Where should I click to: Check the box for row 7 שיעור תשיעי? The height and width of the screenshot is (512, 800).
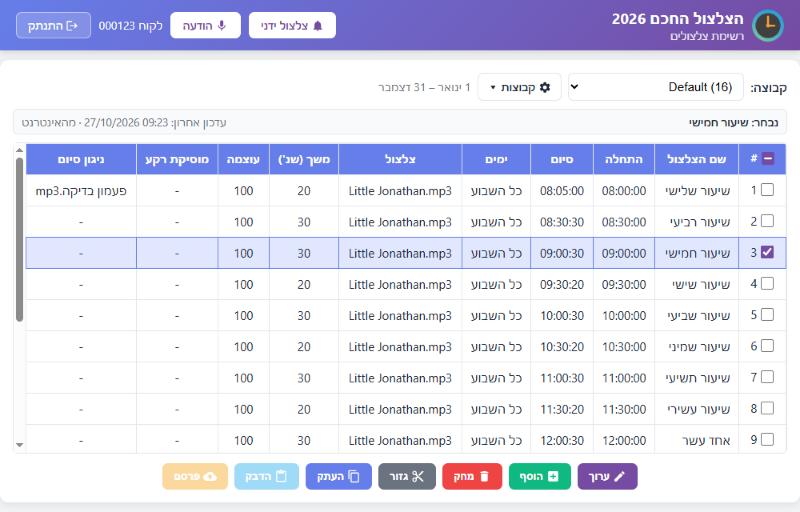[x=767, y=377]
